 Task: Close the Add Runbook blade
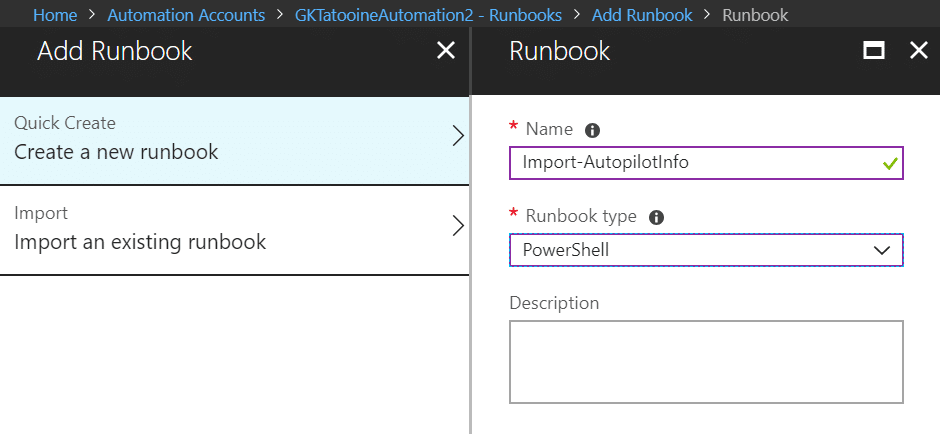(x=445, y=51)
